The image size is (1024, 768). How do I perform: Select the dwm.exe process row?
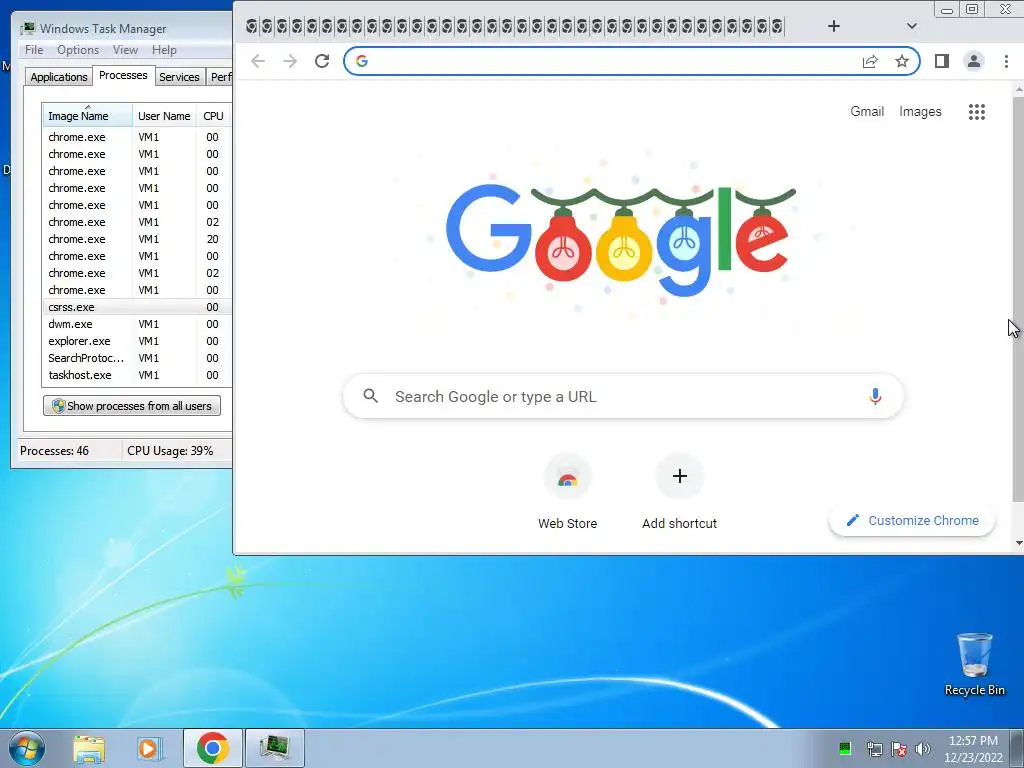(x=137, y=324)
